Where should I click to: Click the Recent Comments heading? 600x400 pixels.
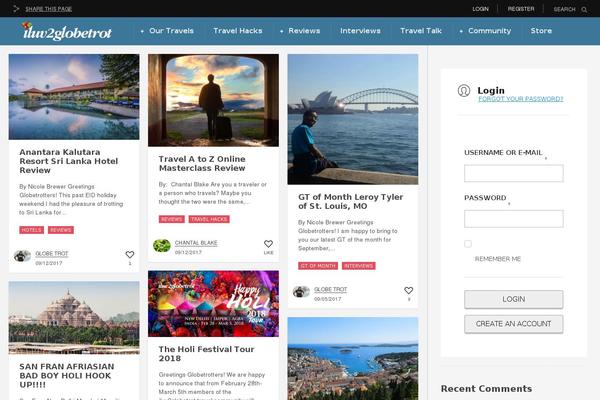(486, 389)
